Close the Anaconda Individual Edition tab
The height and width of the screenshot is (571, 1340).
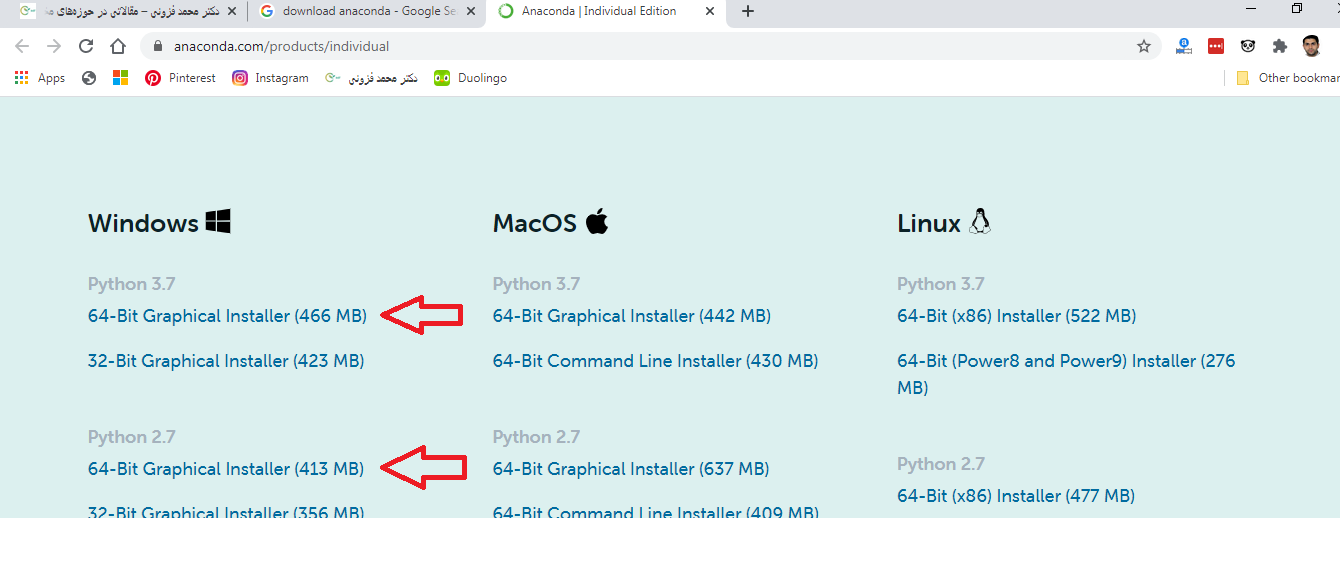coord(710,12)
